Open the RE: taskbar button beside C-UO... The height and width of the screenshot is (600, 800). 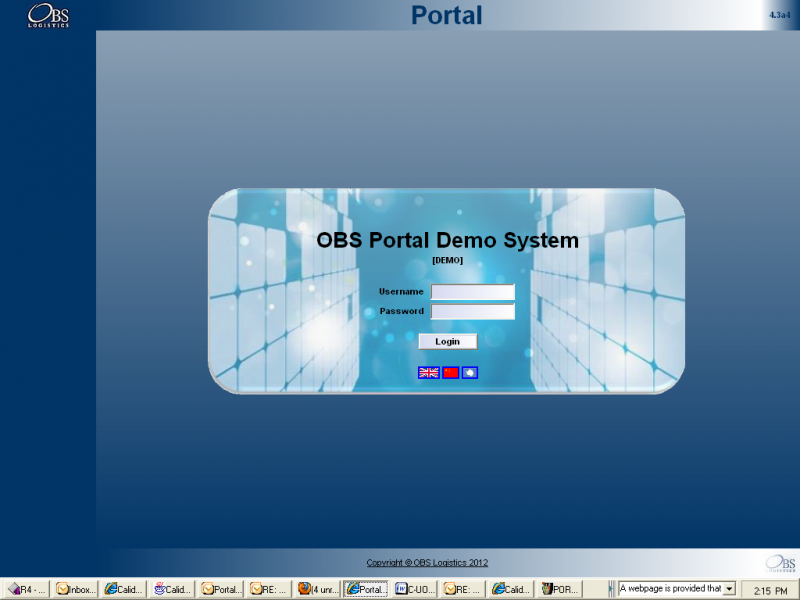click(x=463, y=589)
